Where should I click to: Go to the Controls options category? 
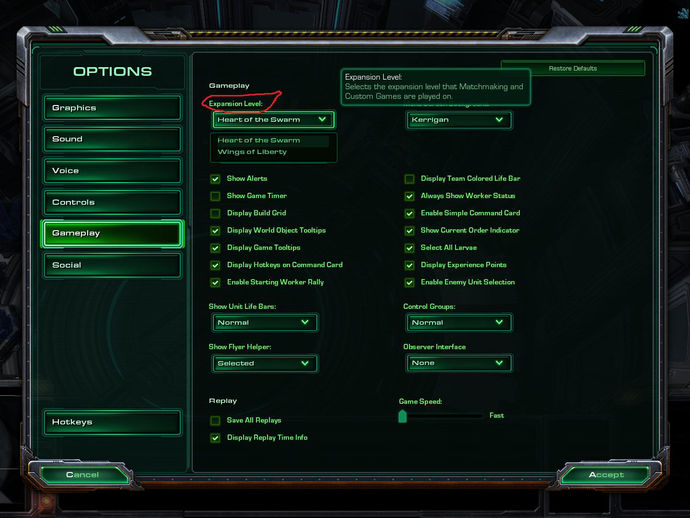(112, 202)
